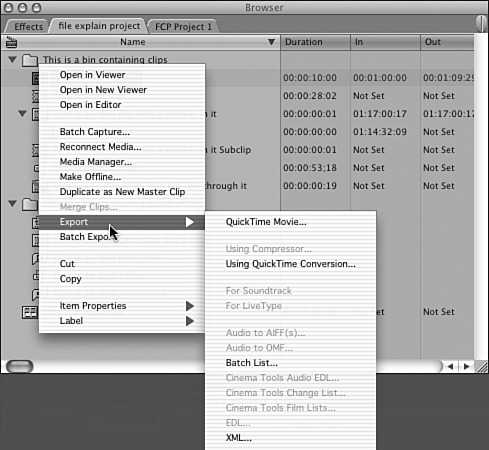
Task: Click the In value 01:14:32:09
Action: [x=380, y=132]
